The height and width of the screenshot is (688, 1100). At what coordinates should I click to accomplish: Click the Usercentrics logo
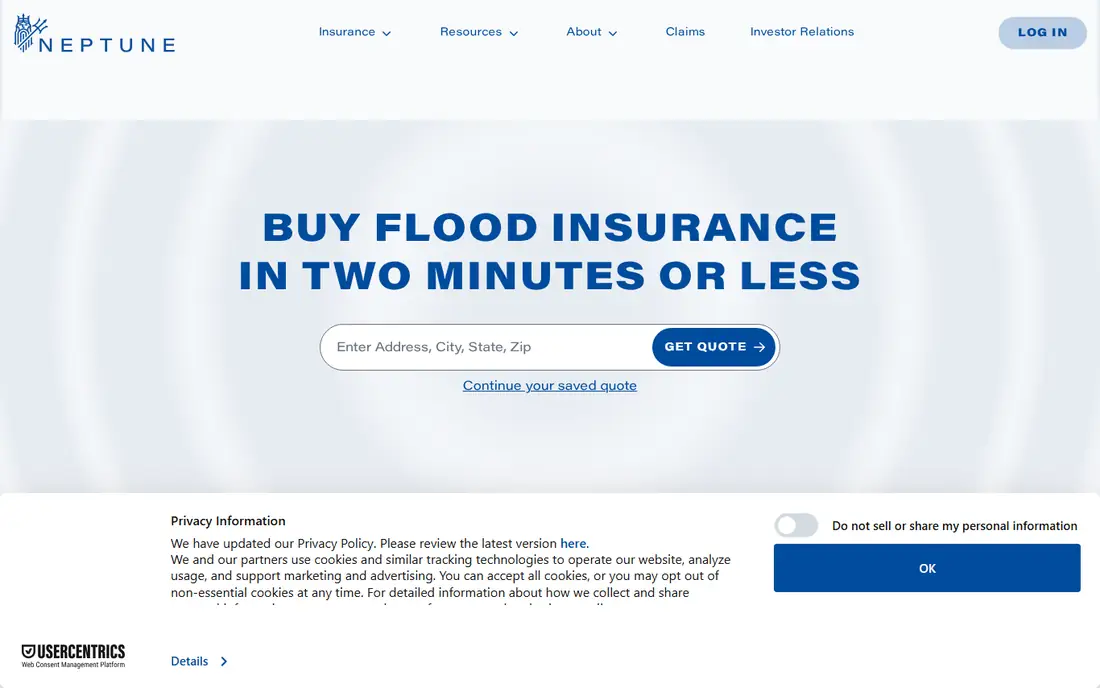73,656
